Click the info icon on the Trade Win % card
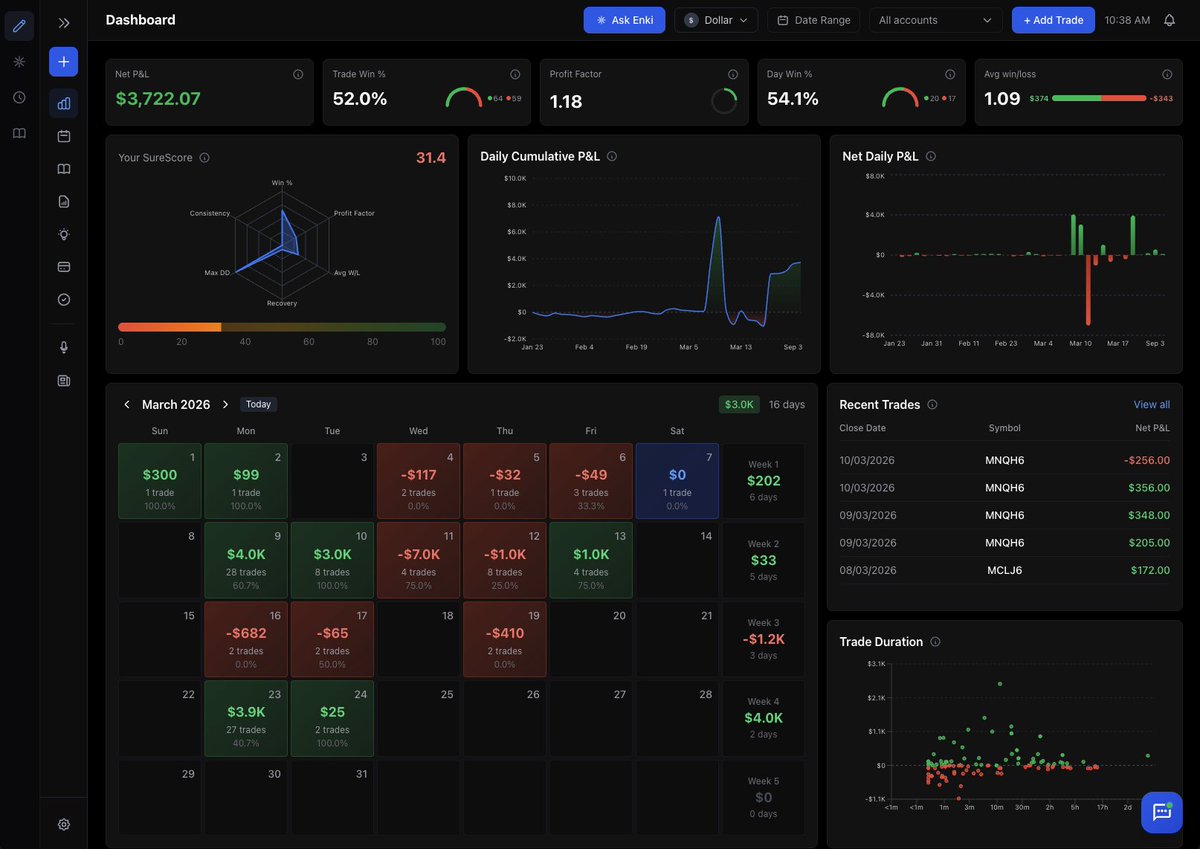 (x=515, y=74)
